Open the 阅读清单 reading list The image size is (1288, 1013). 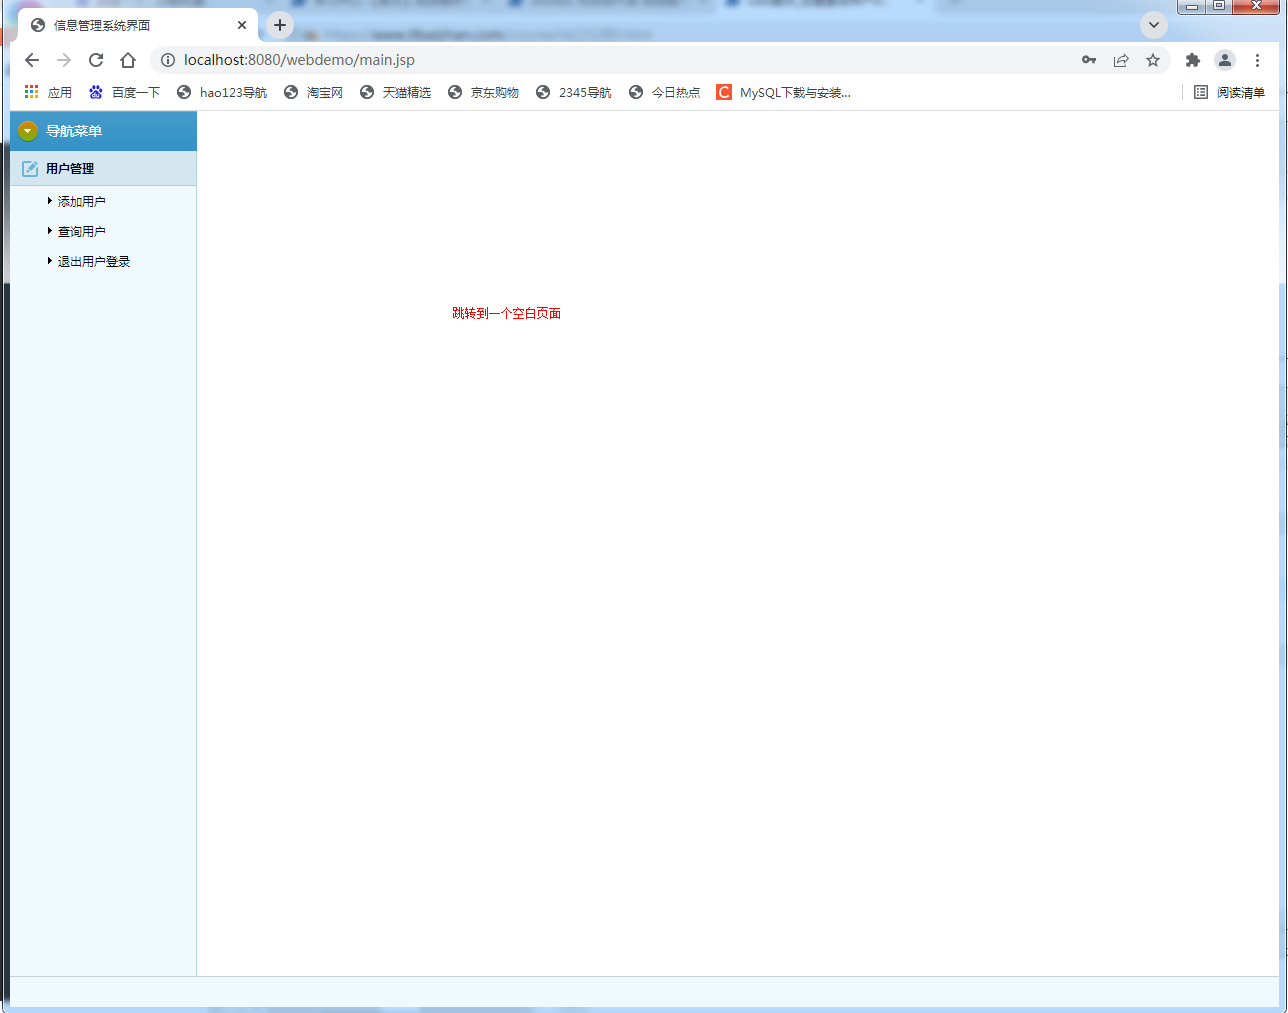point(1229,92)
